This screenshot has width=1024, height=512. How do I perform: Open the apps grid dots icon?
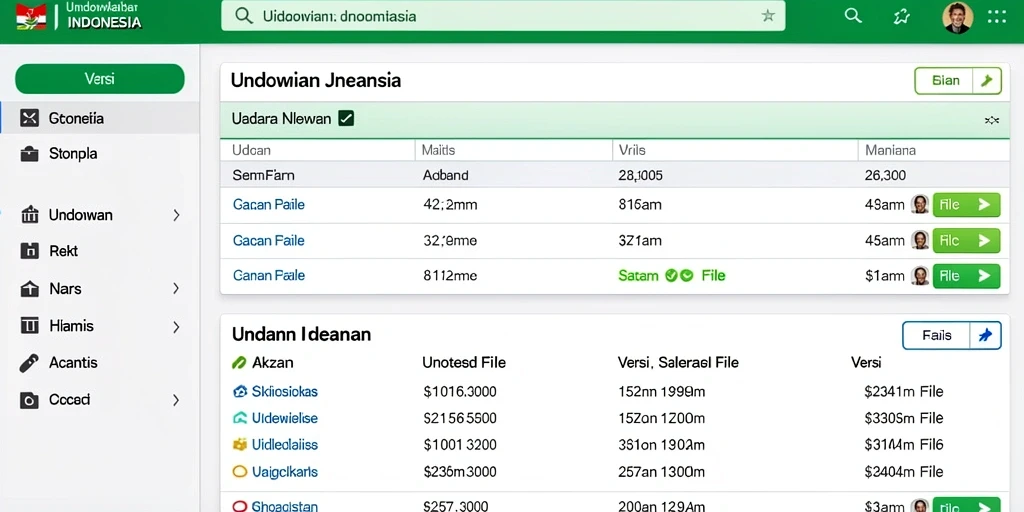coord(997,17)
